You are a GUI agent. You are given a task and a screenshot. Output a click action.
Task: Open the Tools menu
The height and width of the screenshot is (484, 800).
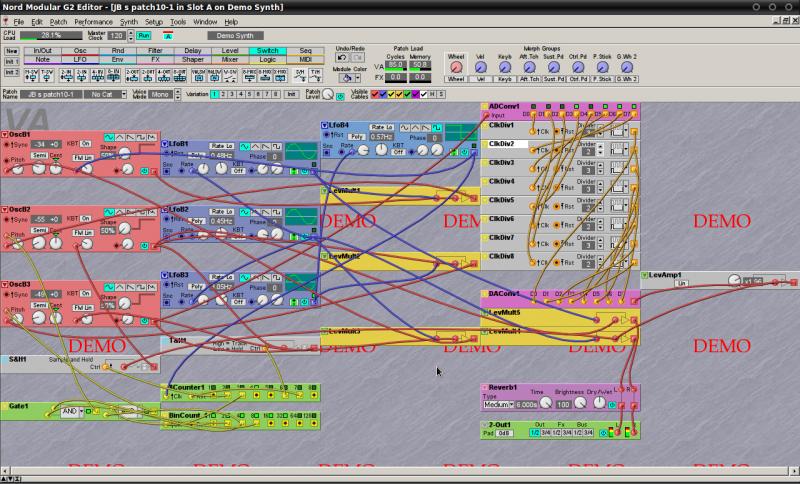tap(178, 22)
